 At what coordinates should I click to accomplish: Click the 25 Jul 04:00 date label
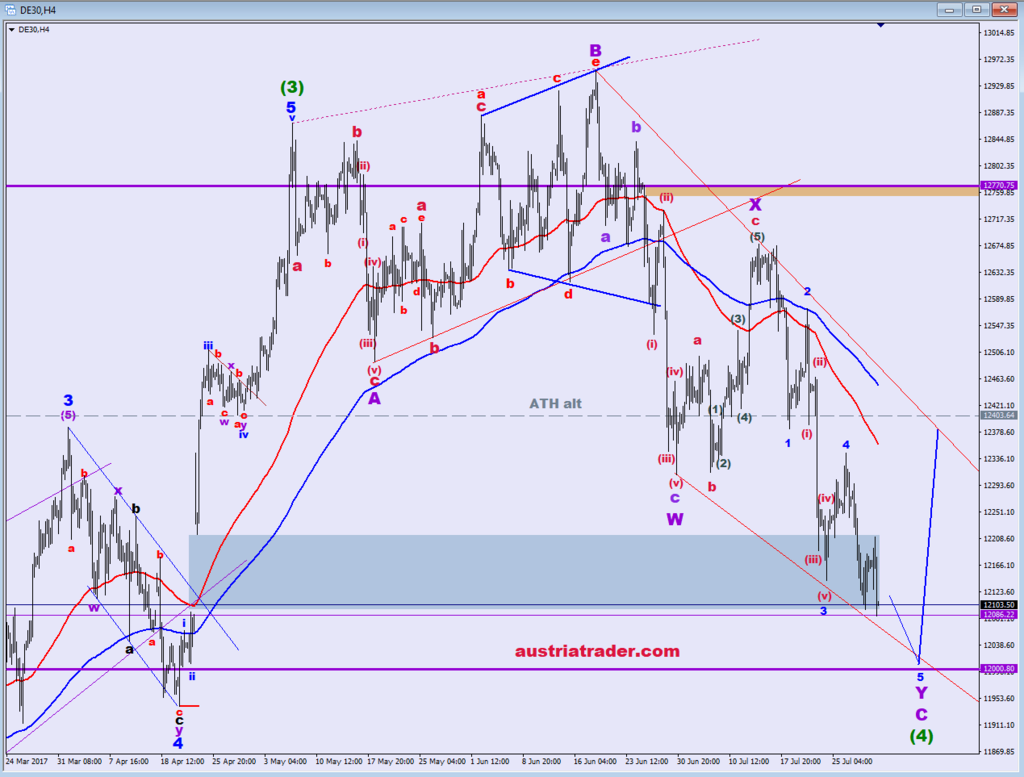coord(852,761)
